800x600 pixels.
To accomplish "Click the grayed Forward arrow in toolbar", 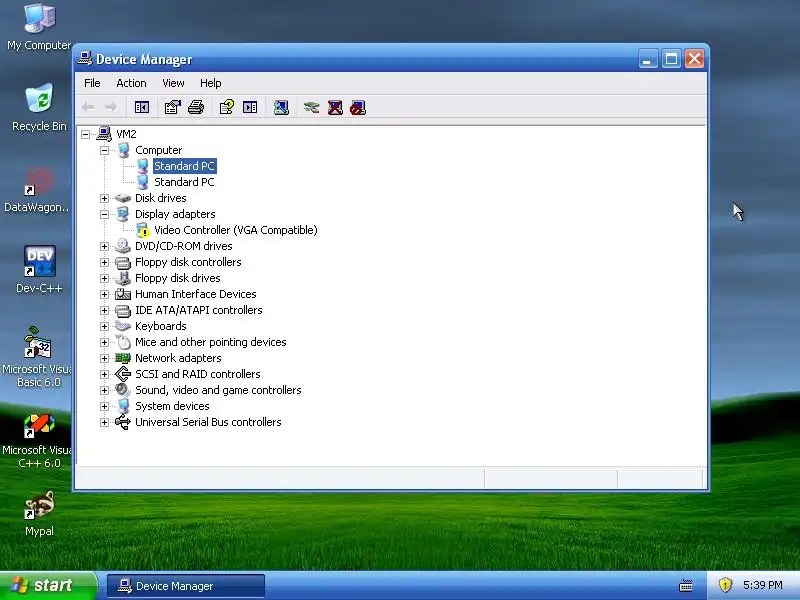I will 111,107.
